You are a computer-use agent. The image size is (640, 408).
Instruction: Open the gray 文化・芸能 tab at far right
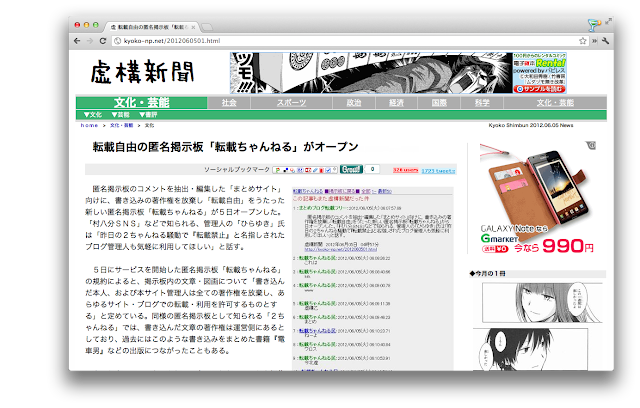coord(555,103)
